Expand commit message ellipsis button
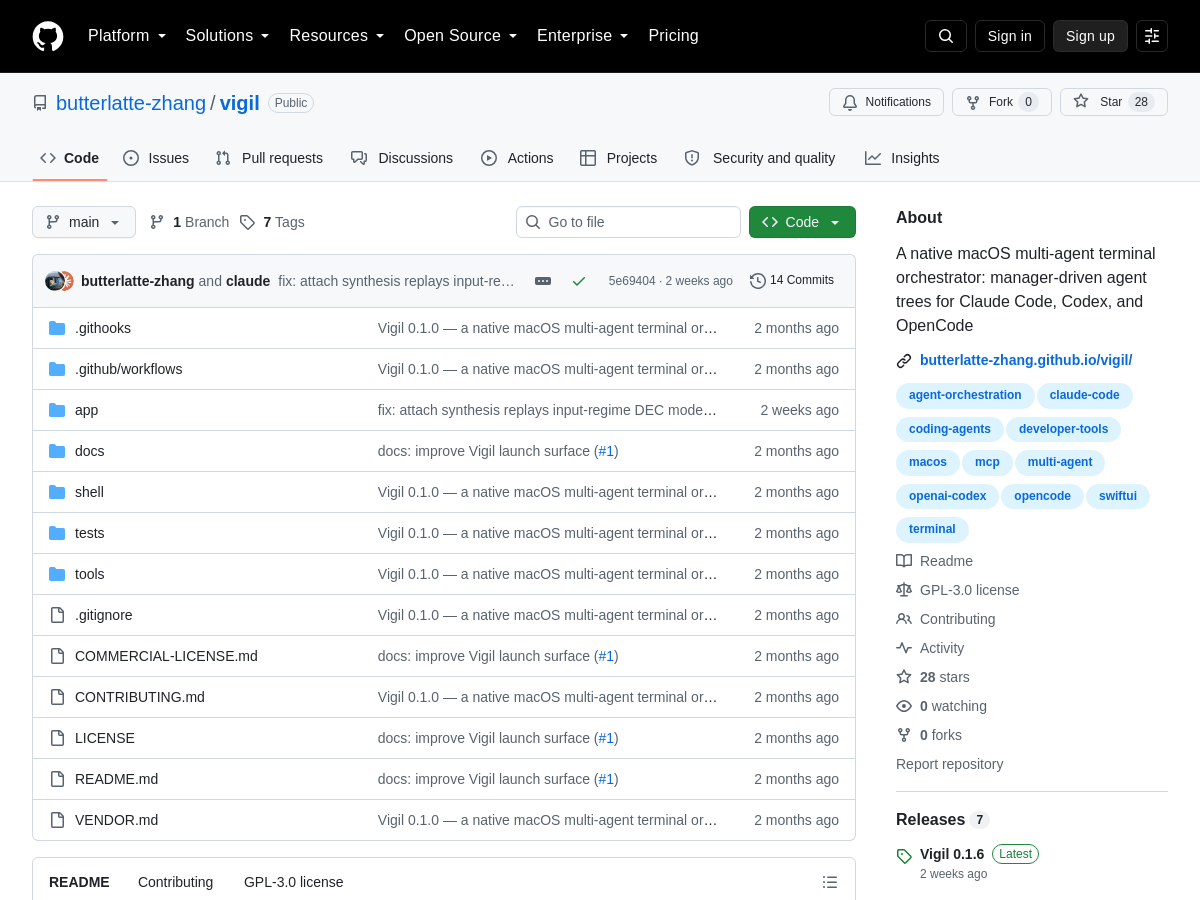This screenshot has height=900, width=1200. click(543, 281)
